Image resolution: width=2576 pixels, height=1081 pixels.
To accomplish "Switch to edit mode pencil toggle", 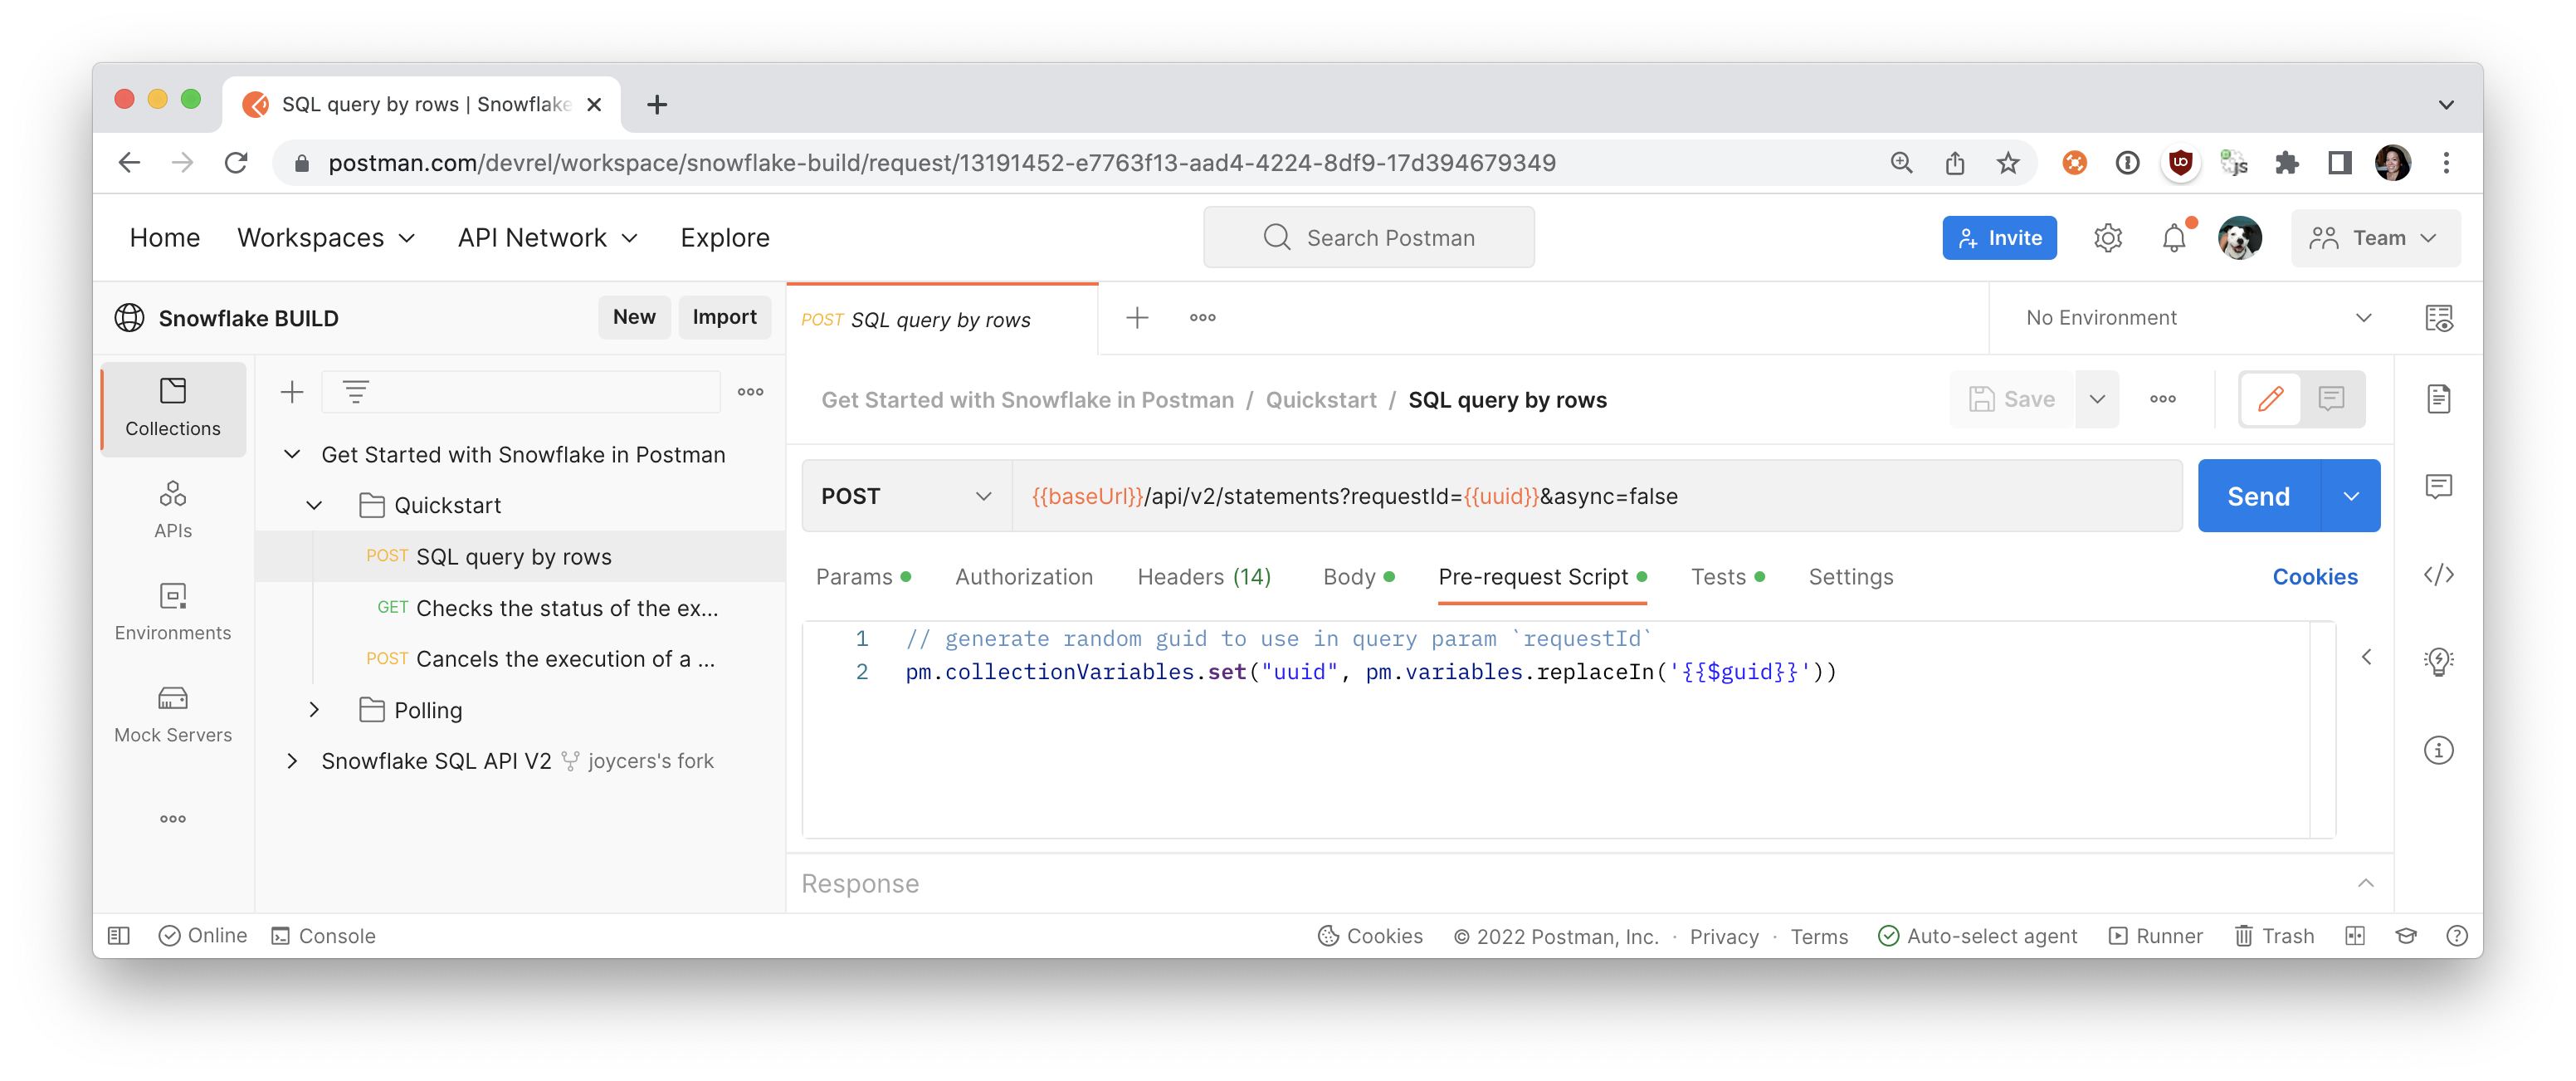I will (2270, 399).
